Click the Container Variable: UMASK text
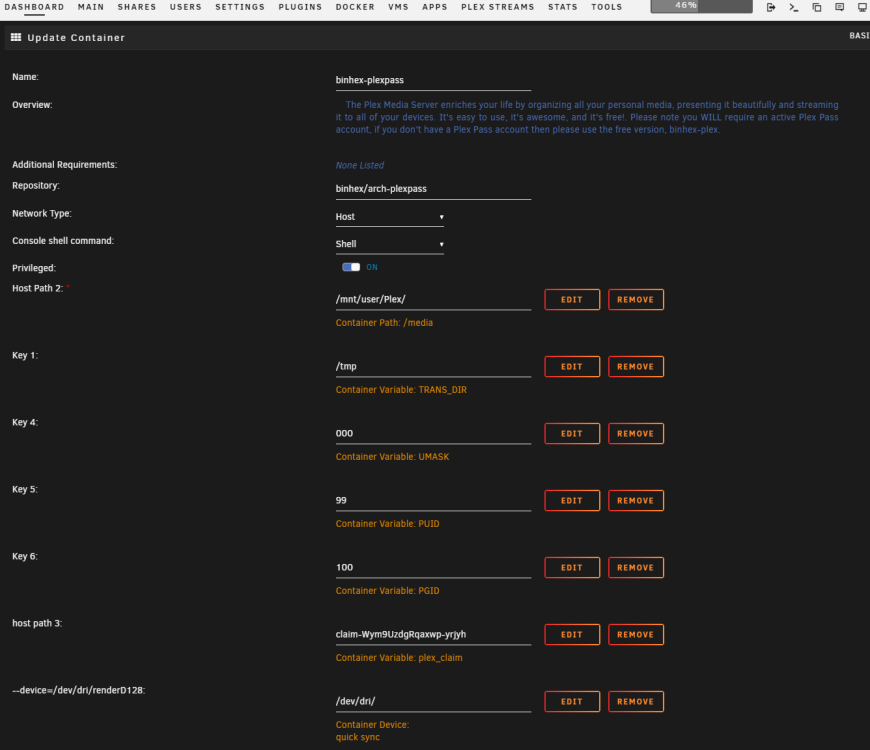 [x=392, y=457]
